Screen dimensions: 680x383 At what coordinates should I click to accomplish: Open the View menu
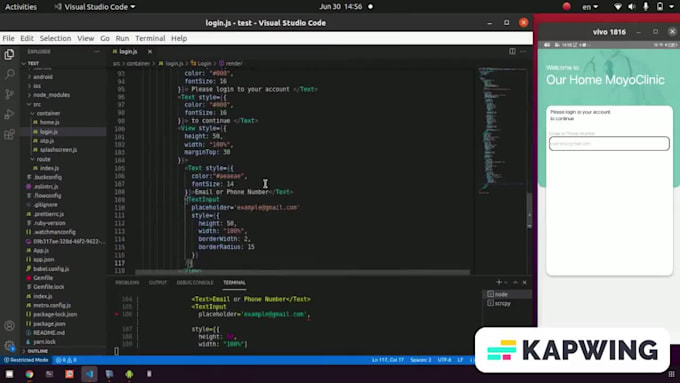click(x=85, y=38)
